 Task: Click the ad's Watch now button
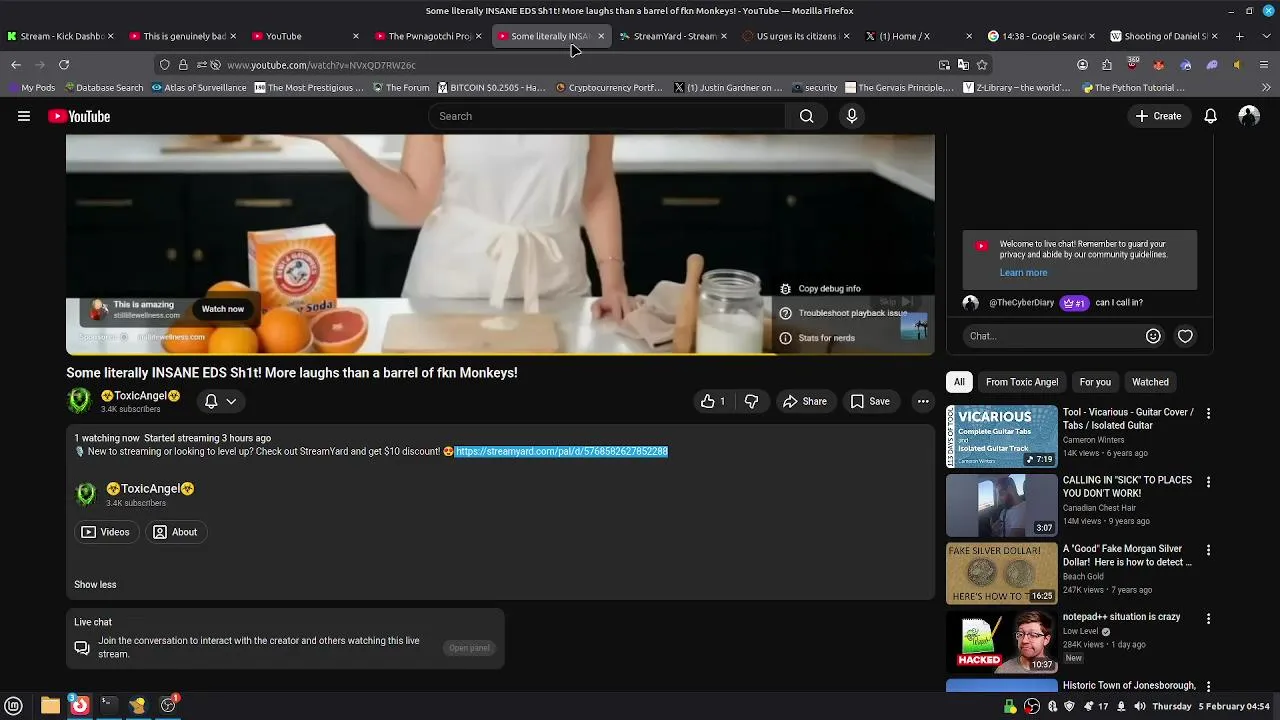tap(223, 309)
